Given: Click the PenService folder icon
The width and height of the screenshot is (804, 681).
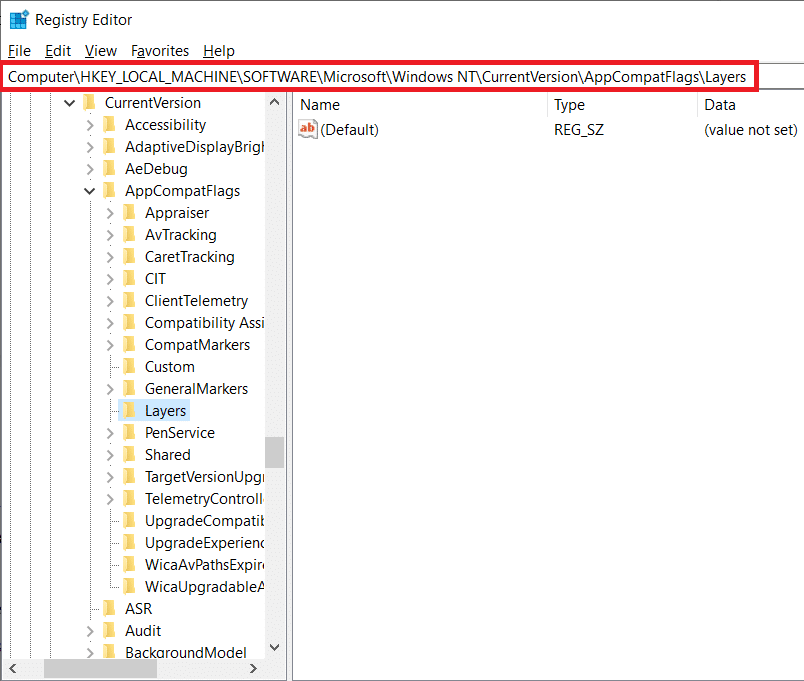Looking at the screenshot, I should coord(129,433).
